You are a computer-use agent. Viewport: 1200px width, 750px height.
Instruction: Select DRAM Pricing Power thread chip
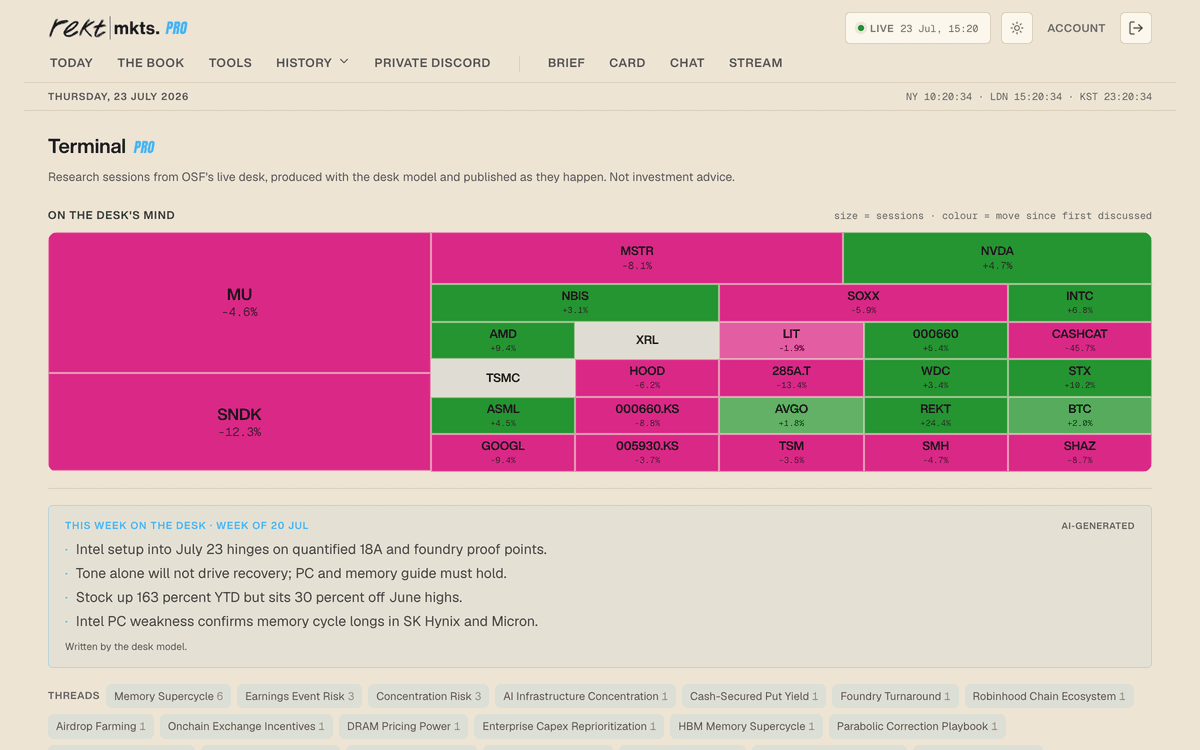click(404, 726)
